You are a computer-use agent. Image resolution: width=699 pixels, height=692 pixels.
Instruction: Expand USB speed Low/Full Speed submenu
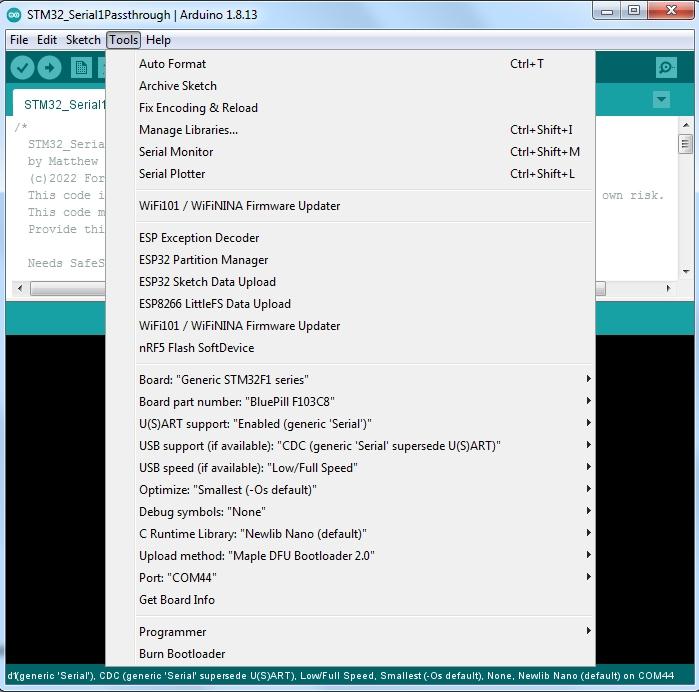click(x=350, y=467)
